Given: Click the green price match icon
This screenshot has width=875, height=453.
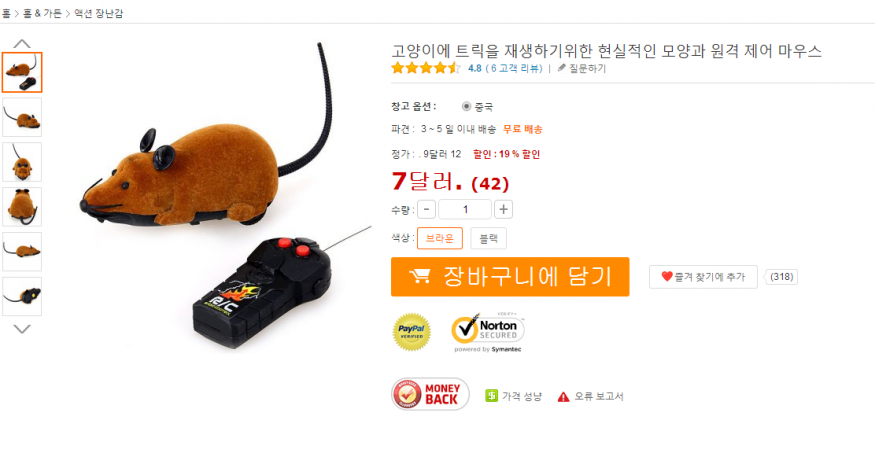Looking at the screenshot, I should [492, 396].
